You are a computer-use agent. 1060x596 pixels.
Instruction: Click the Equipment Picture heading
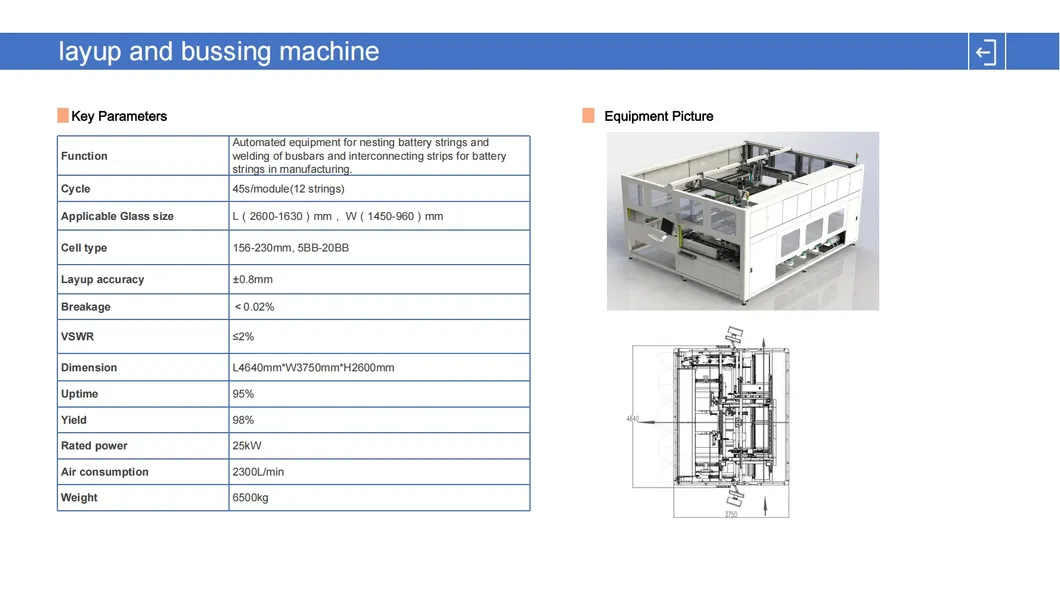pos(658,116)
